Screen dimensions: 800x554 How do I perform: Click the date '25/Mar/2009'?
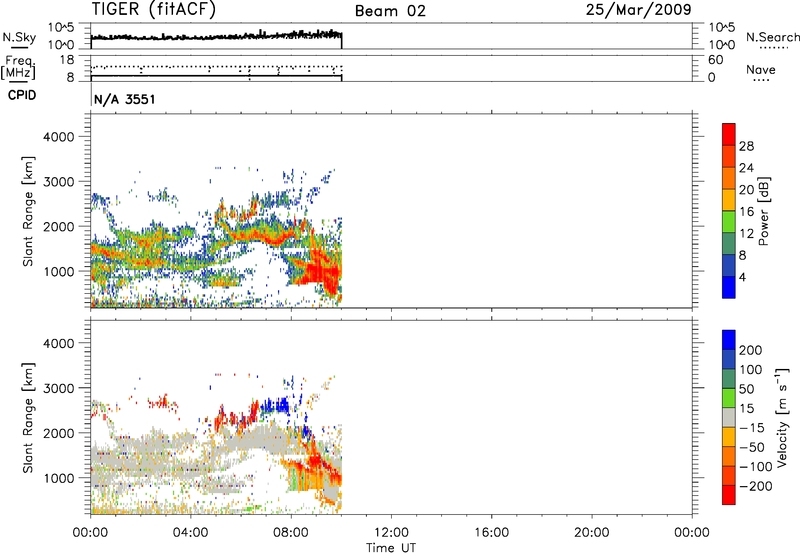pyautogui.click(x=639, y=9)
